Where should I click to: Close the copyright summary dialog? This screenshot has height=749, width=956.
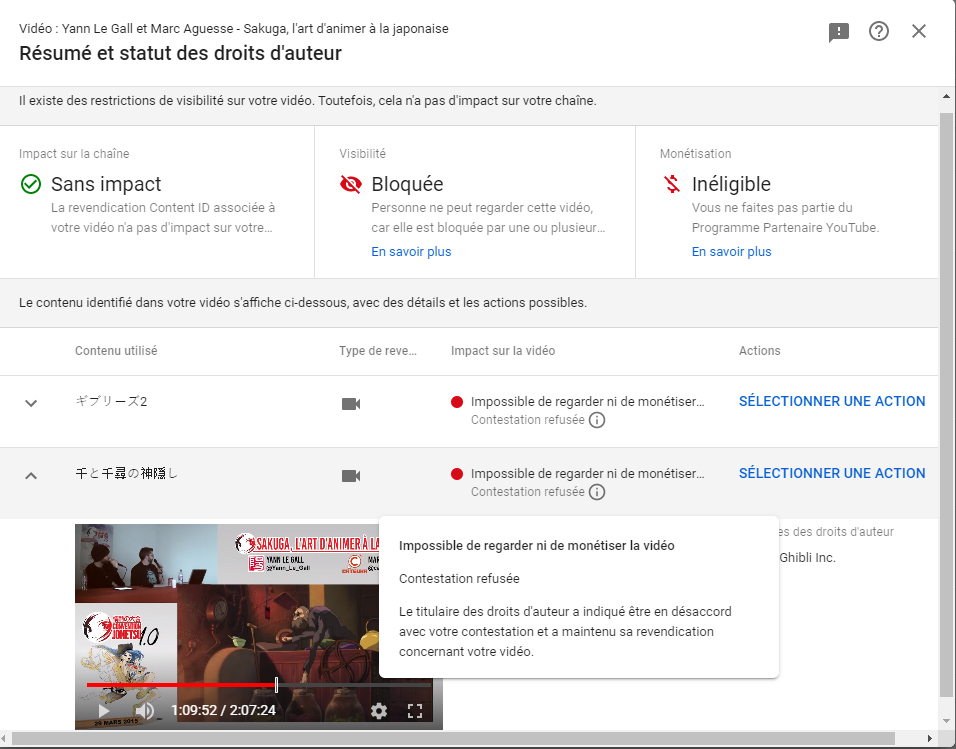tap(919, 31)
